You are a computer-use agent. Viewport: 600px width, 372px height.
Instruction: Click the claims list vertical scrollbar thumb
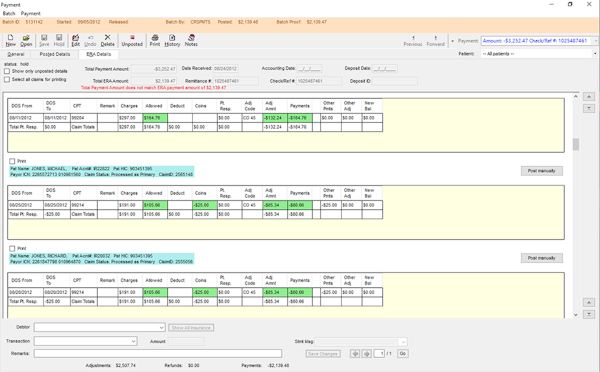(x=576, y=144)
